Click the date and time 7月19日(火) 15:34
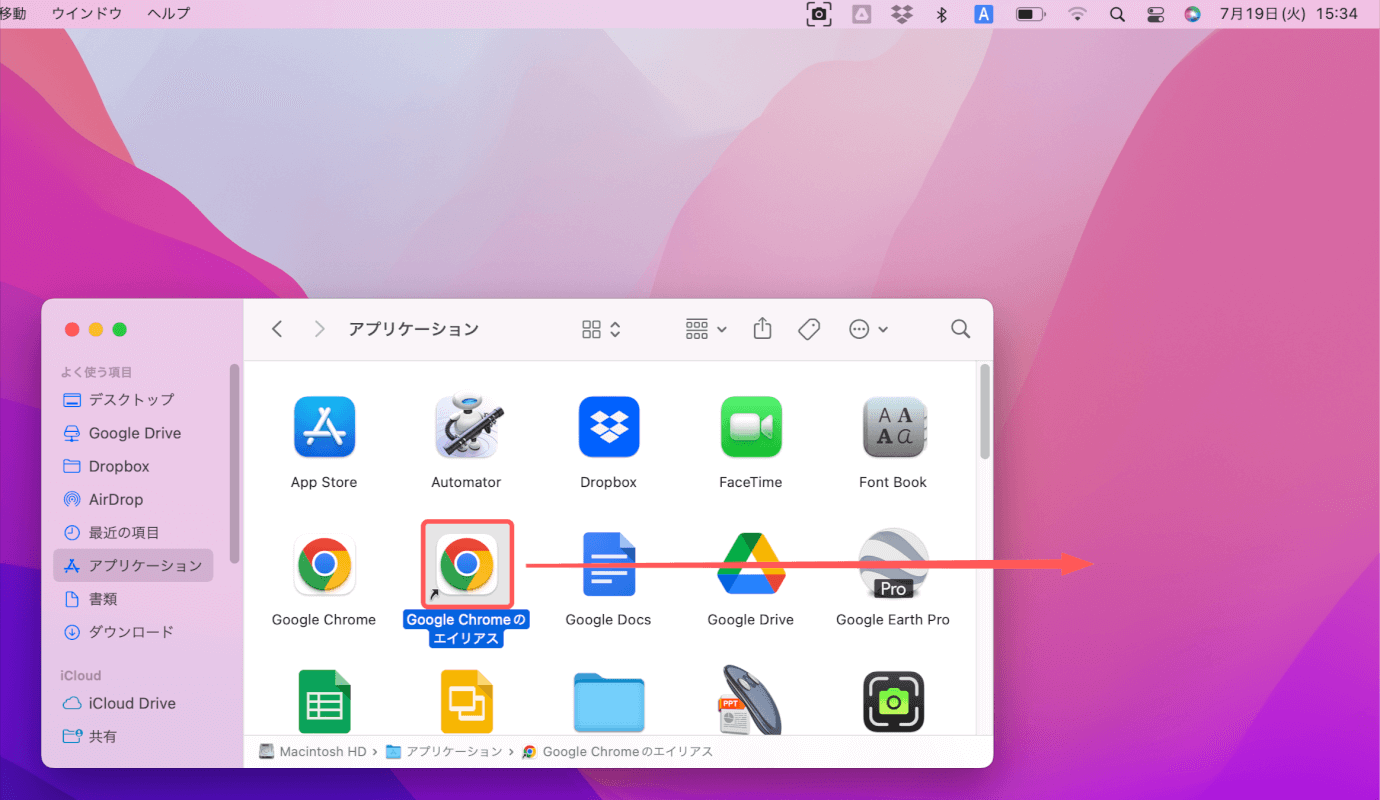1380x800 pixels. 1289,14
